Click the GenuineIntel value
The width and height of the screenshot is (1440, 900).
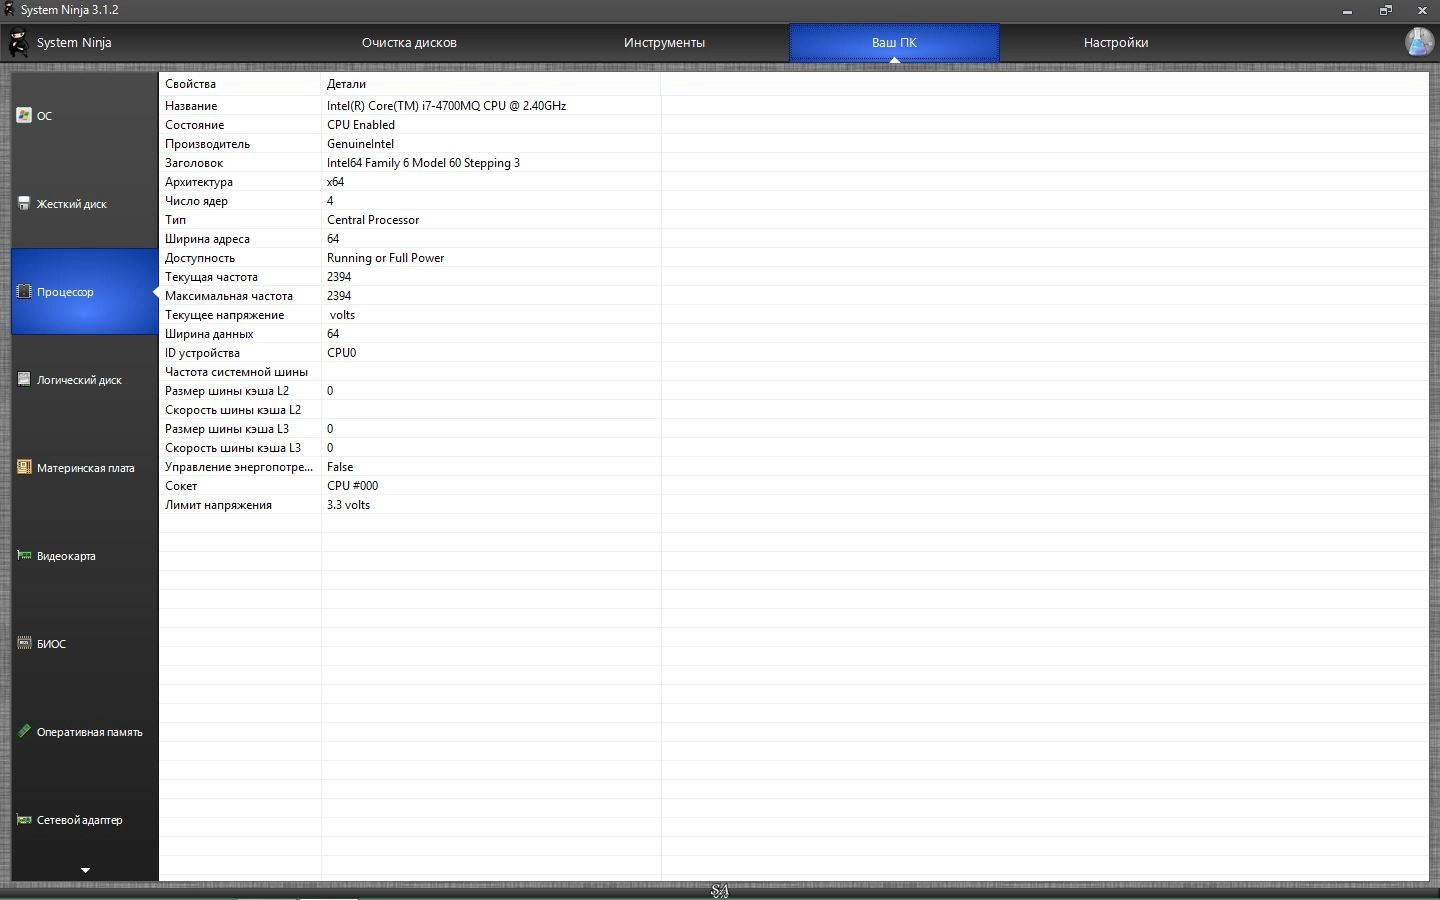pyautogui.click(x=360, y=144)
